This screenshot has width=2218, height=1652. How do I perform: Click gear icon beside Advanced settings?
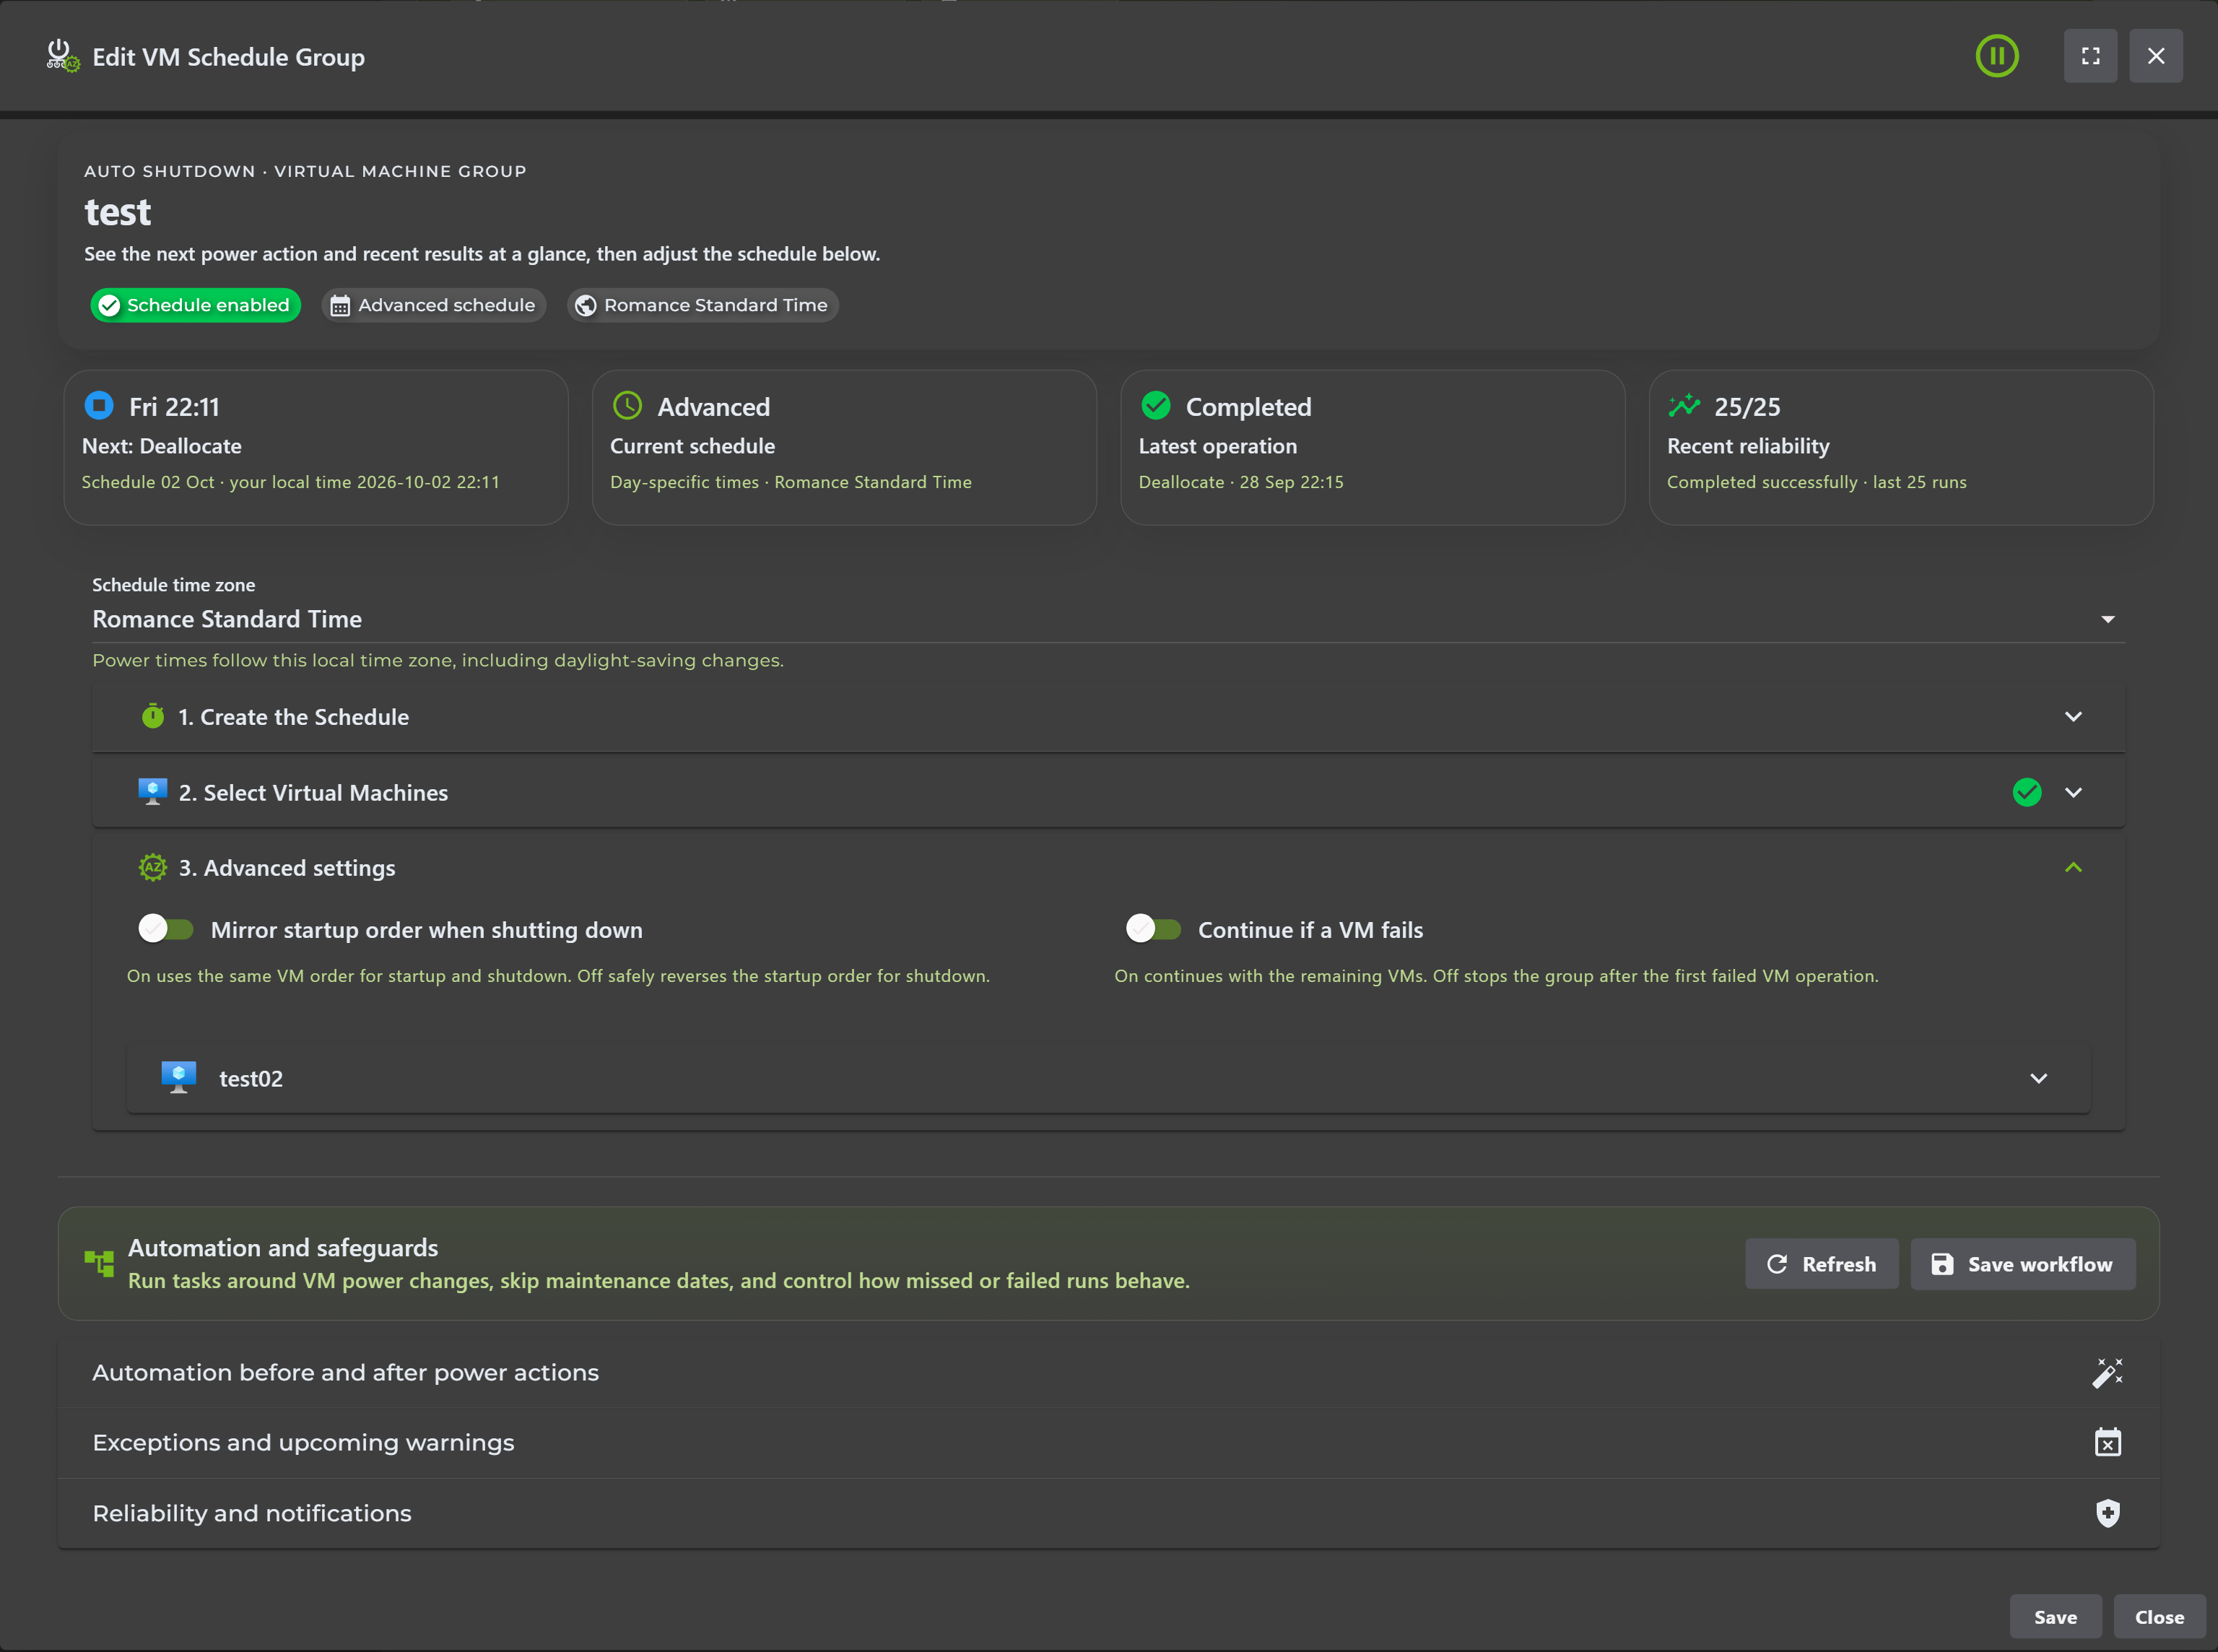(x=153, y=867)
